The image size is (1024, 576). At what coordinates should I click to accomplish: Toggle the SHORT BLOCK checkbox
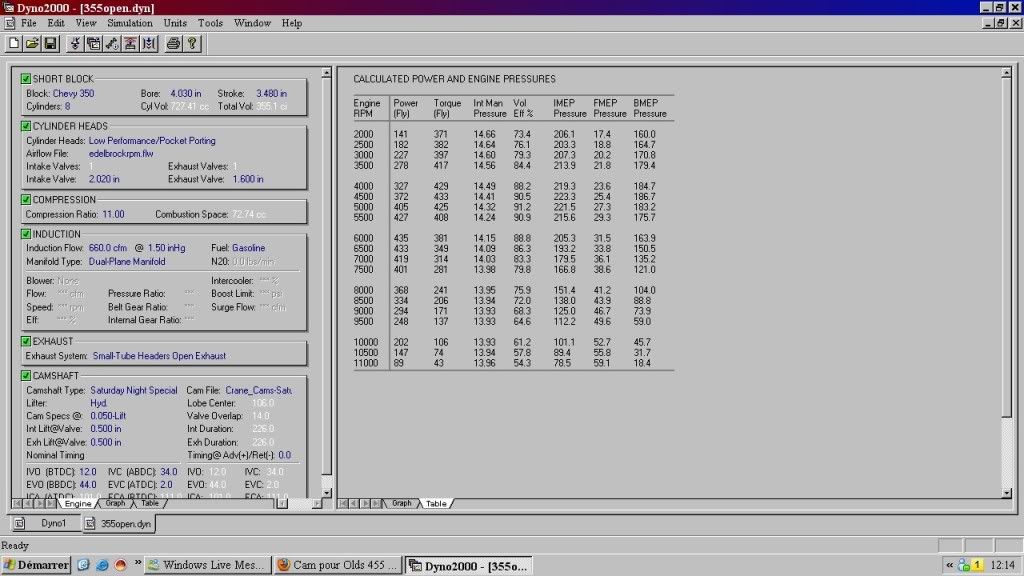point(25,78)
